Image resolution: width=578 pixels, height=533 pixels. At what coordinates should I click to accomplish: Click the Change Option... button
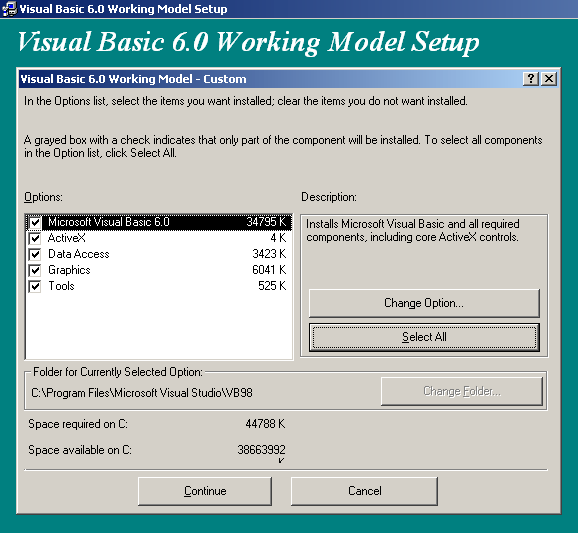(424, 303)
